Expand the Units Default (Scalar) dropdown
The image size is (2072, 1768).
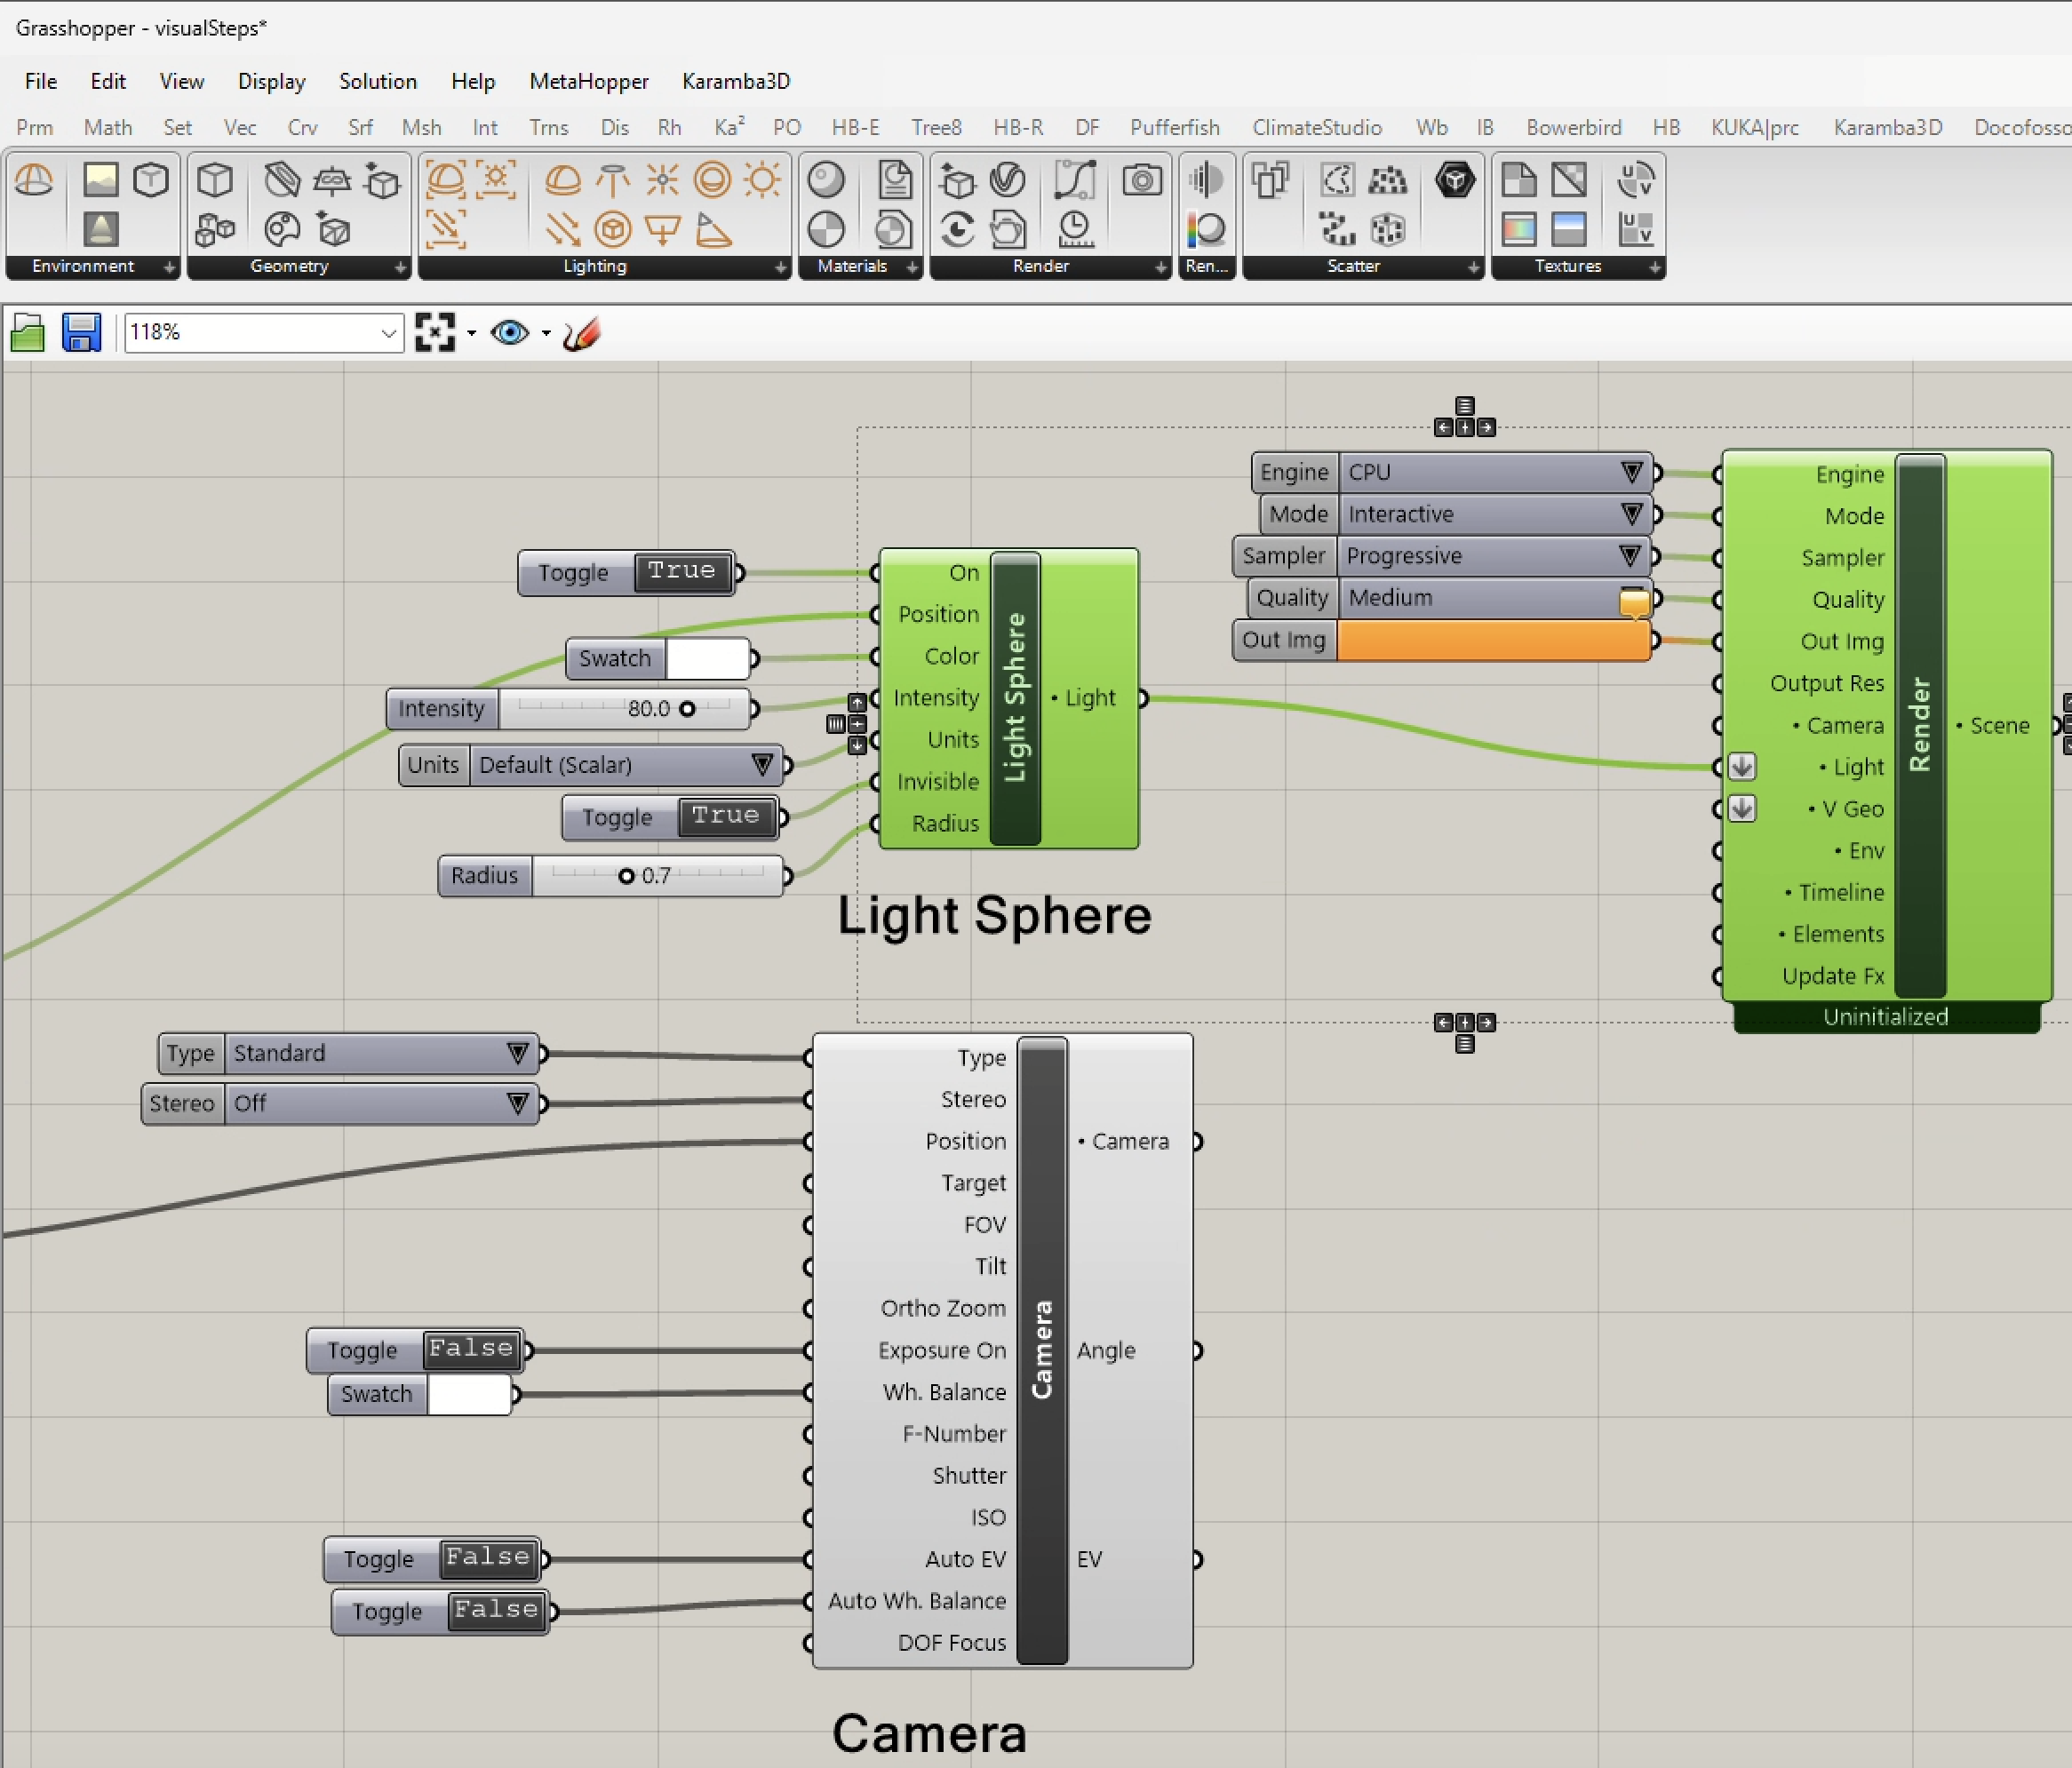point(762,765)
